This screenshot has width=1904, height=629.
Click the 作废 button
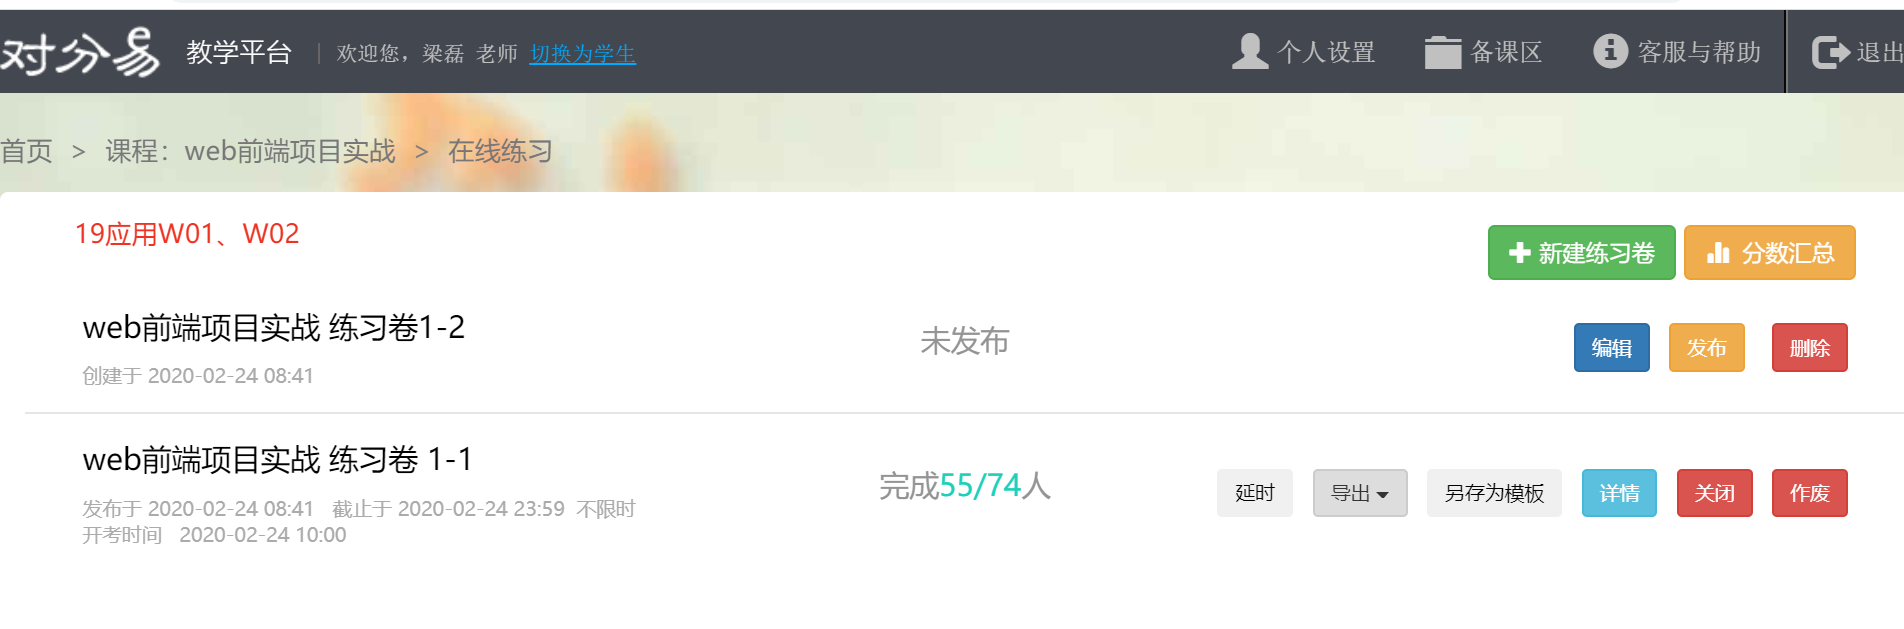1809,493
